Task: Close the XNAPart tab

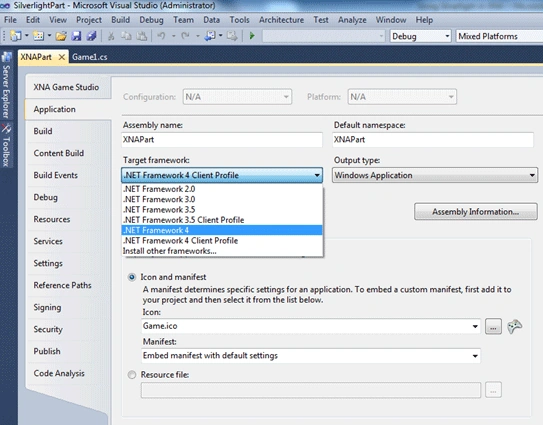Action: click(x=62, y=57)
